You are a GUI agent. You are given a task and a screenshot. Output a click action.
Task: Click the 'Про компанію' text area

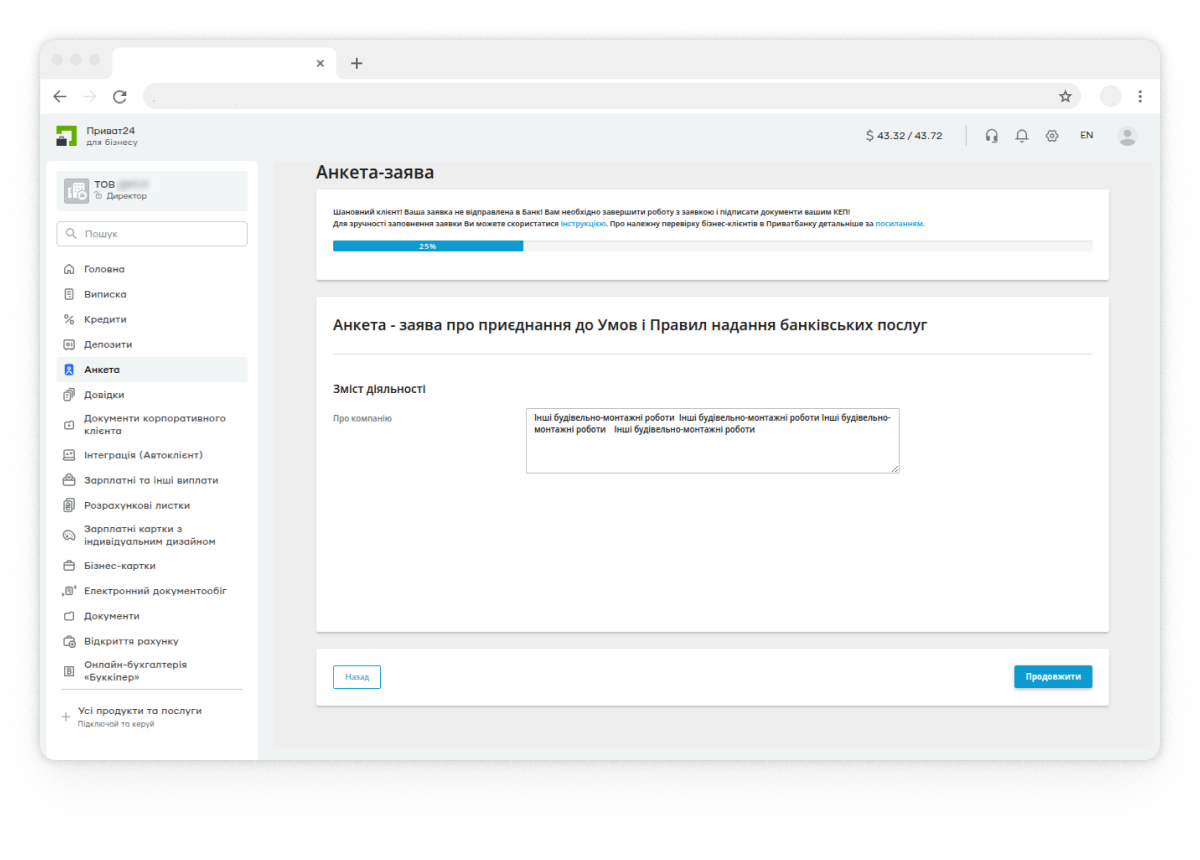[x=712, y=440]
